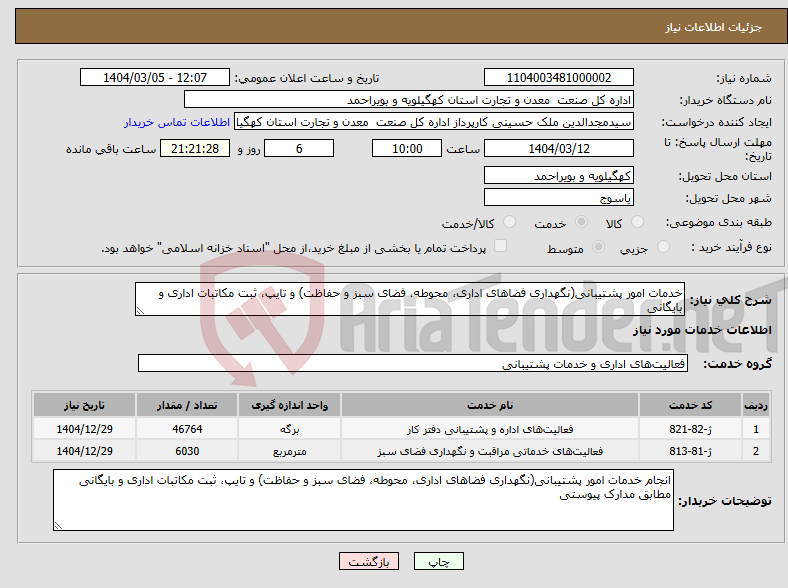Click the announcement date field 1404/03/05 - 12:07
This screenshot has height=588, width=788.
click(x=155, y=77)
